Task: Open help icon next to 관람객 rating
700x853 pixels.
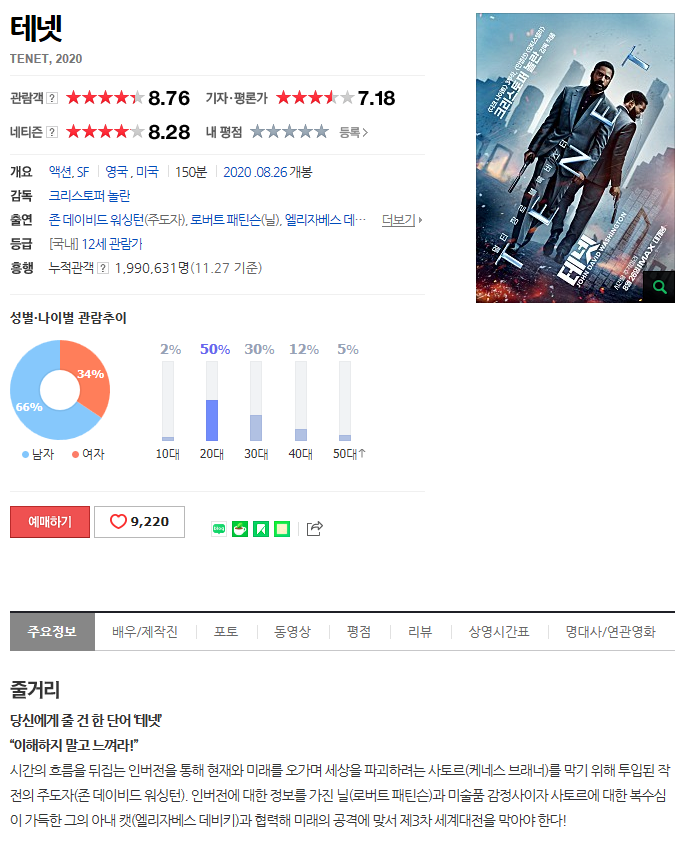Action: tap(52, 98)
